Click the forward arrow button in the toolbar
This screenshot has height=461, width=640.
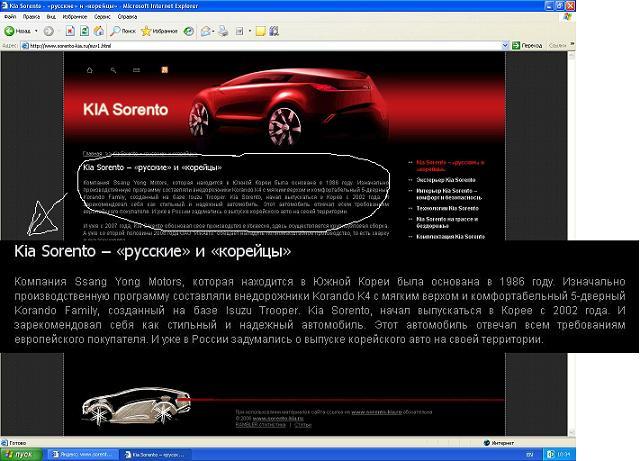click(49, 31)
